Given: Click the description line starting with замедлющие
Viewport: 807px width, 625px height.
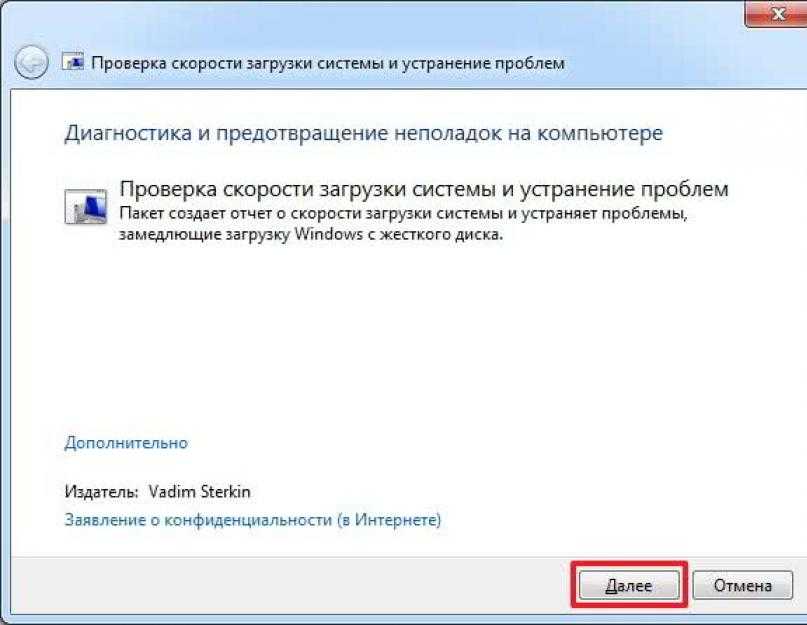Looking at the screenshot, I should pos(311,235).
